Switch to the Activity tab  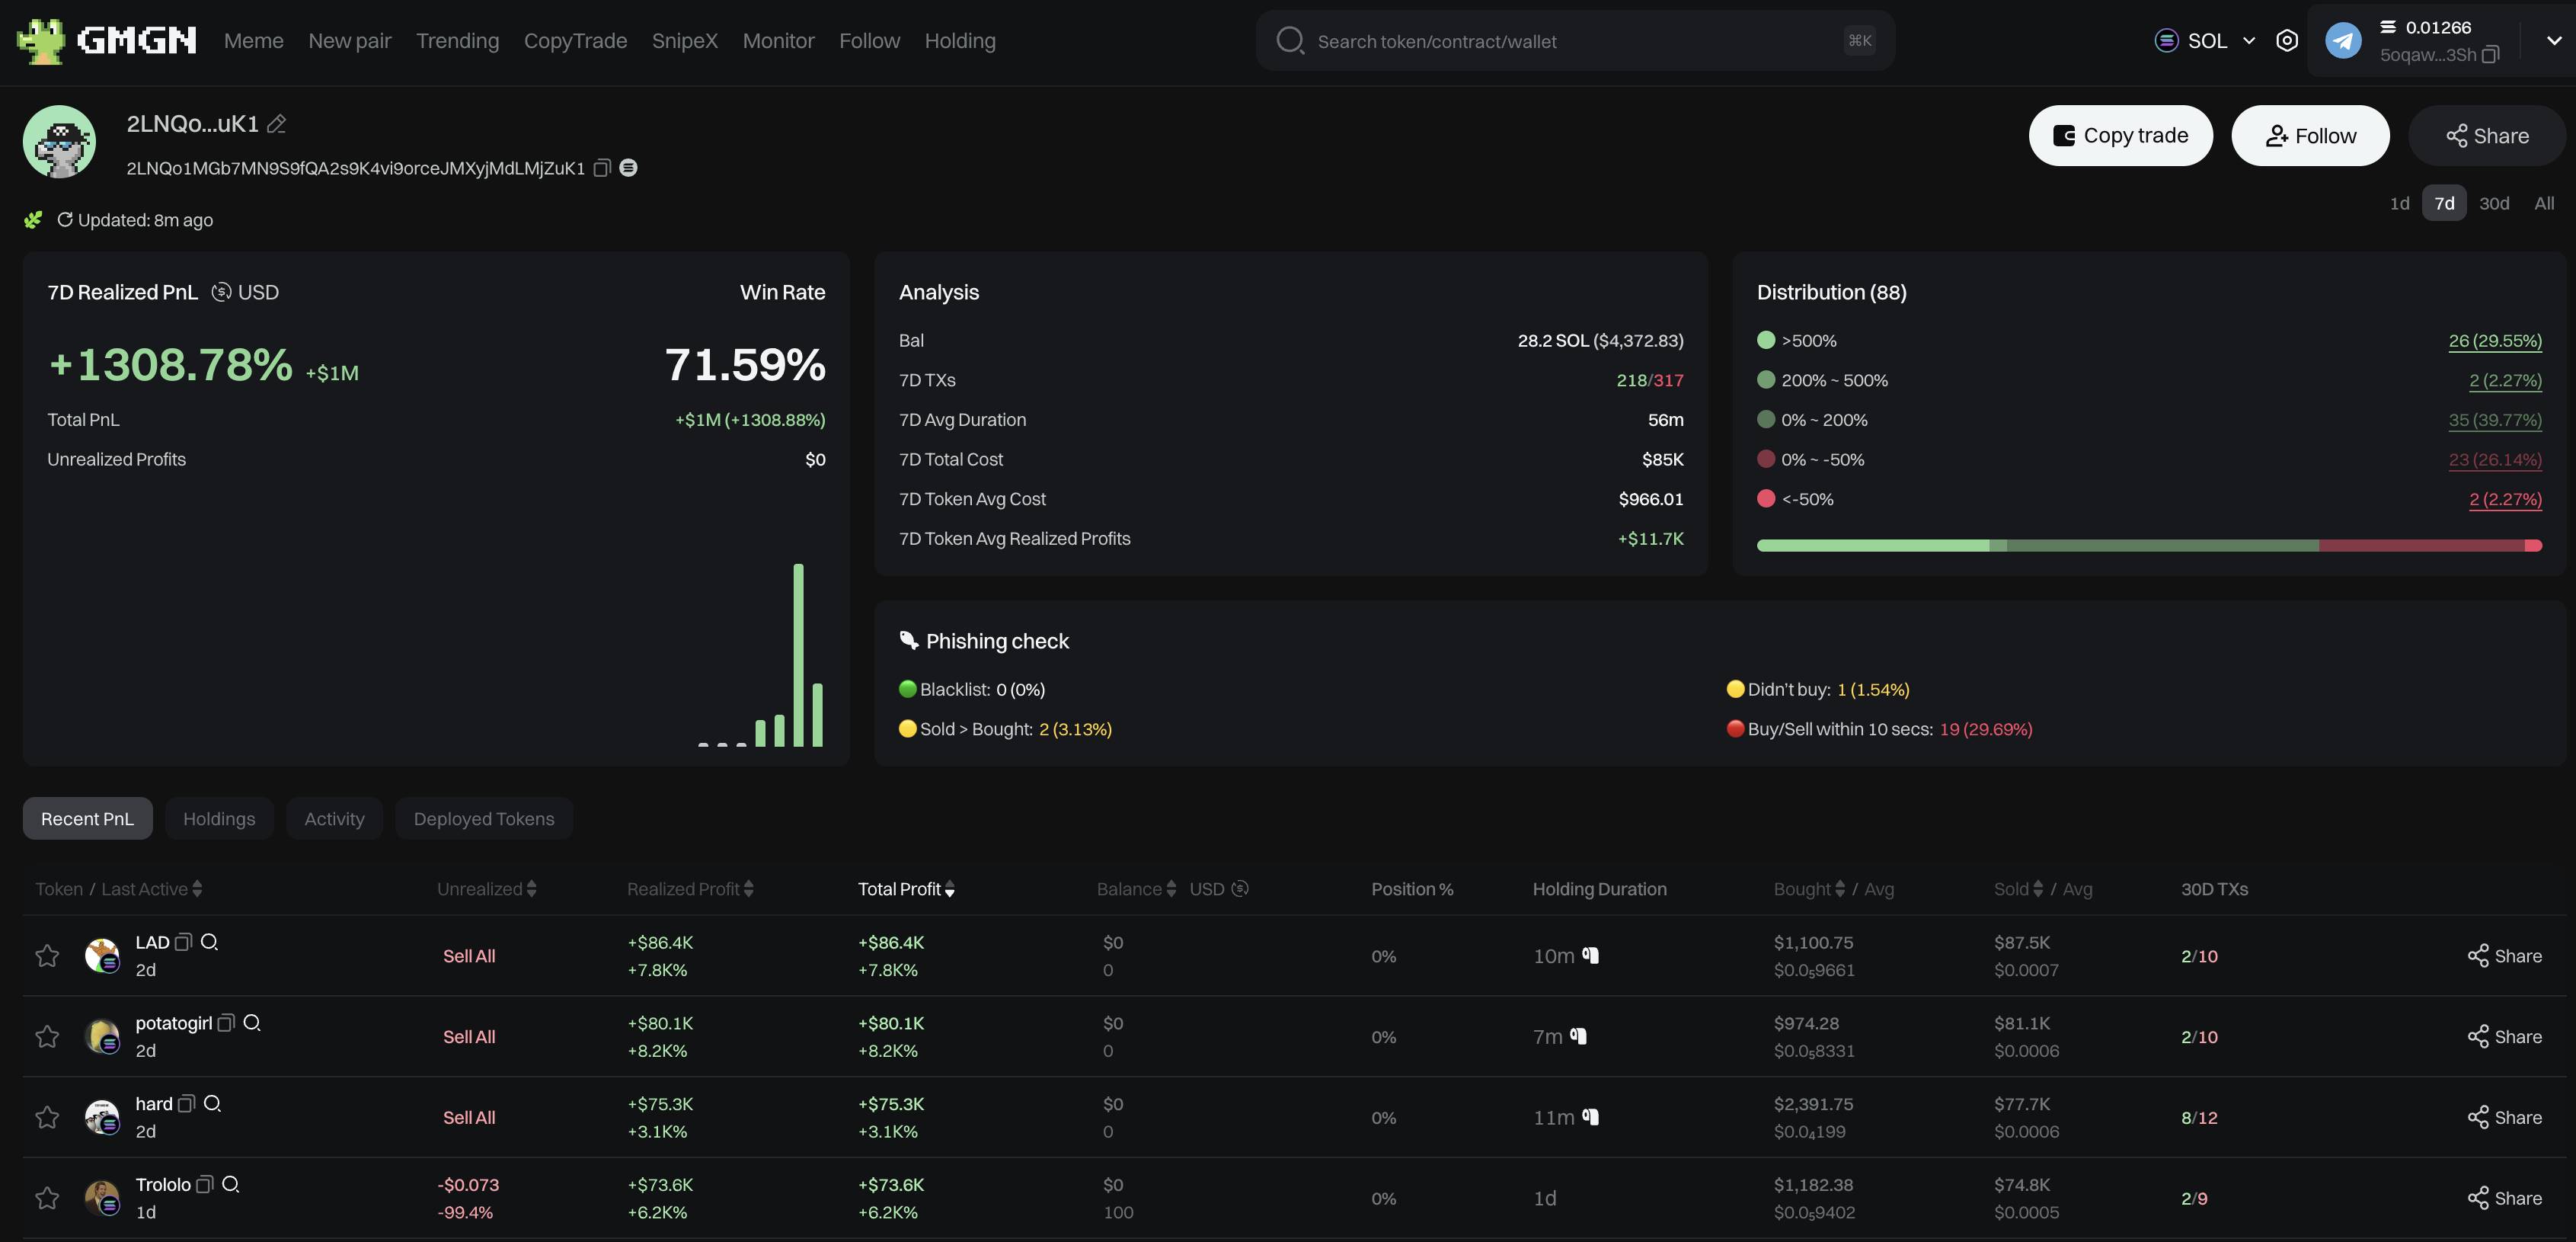click(334, 819)
